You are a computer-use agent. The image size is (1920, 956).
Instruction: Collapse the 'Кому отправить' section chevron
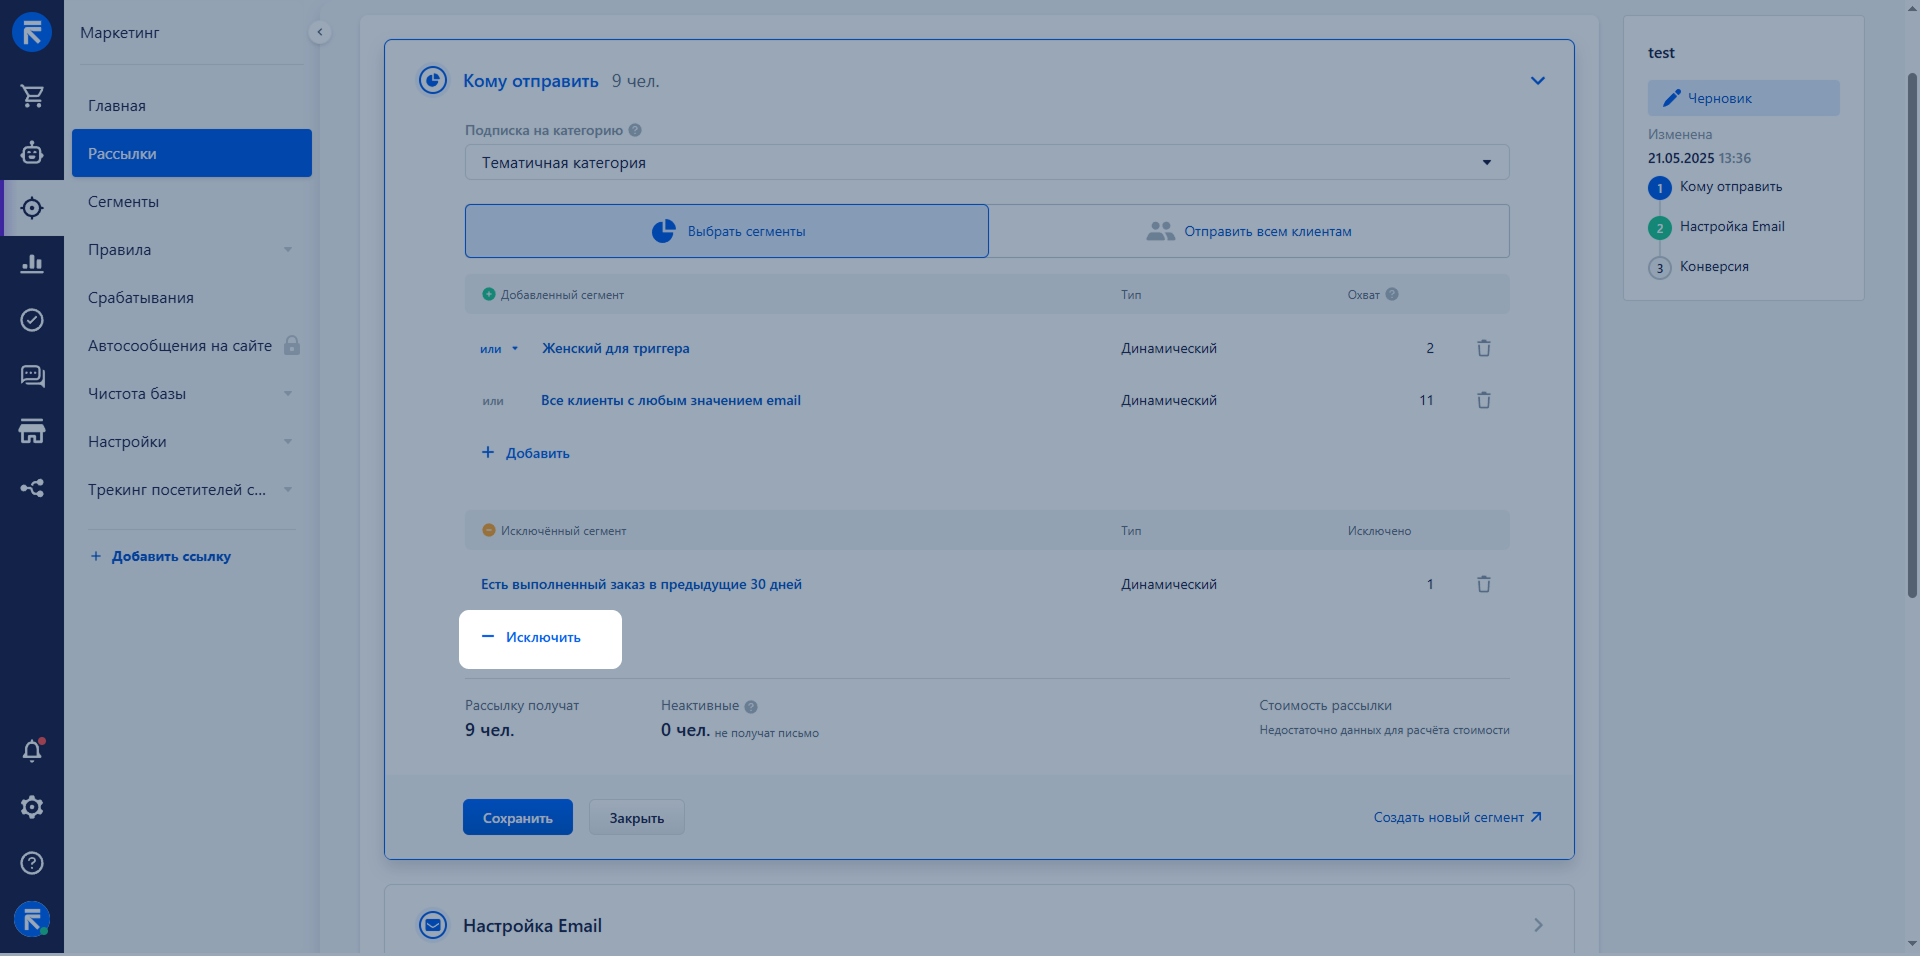coord(1538,81)
